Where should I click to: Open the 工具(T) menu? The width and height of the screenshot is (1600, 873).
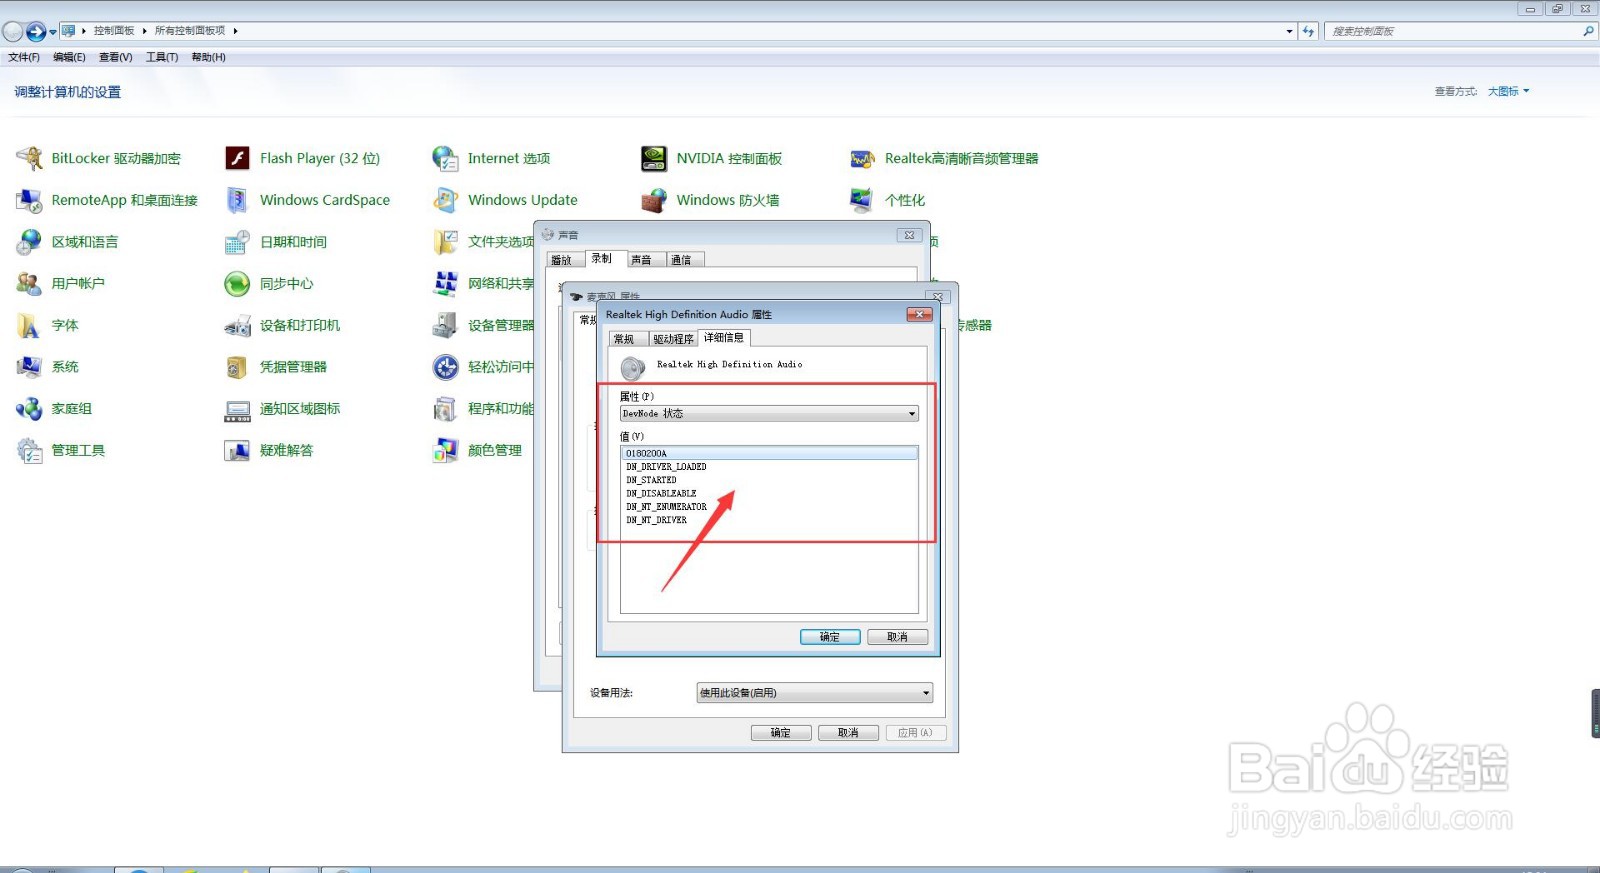pos(162,57)
